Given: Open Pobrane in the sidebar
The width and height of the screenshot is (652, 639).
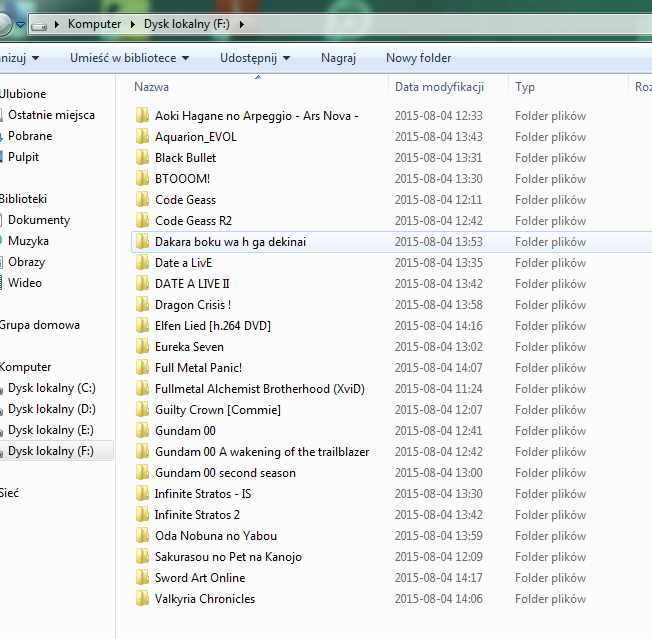Looking at the screenshot, I should pos(30,136).
